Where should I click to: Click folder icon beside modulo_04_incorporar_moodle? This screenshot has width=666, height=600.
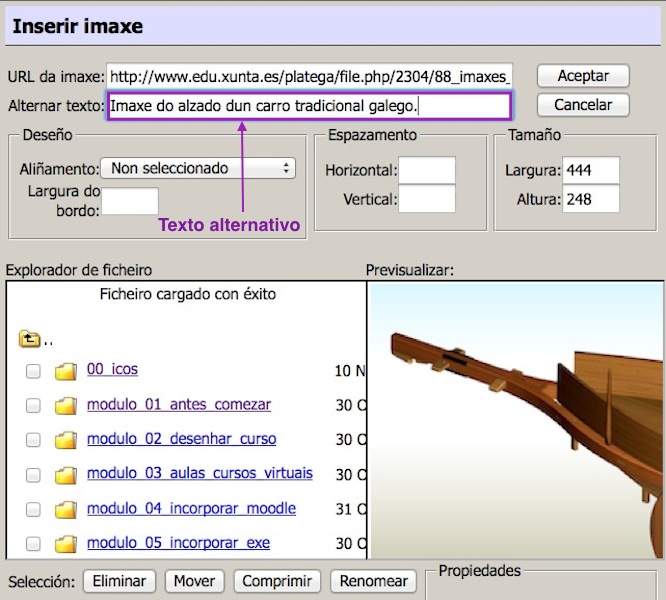tap(66, 510)
